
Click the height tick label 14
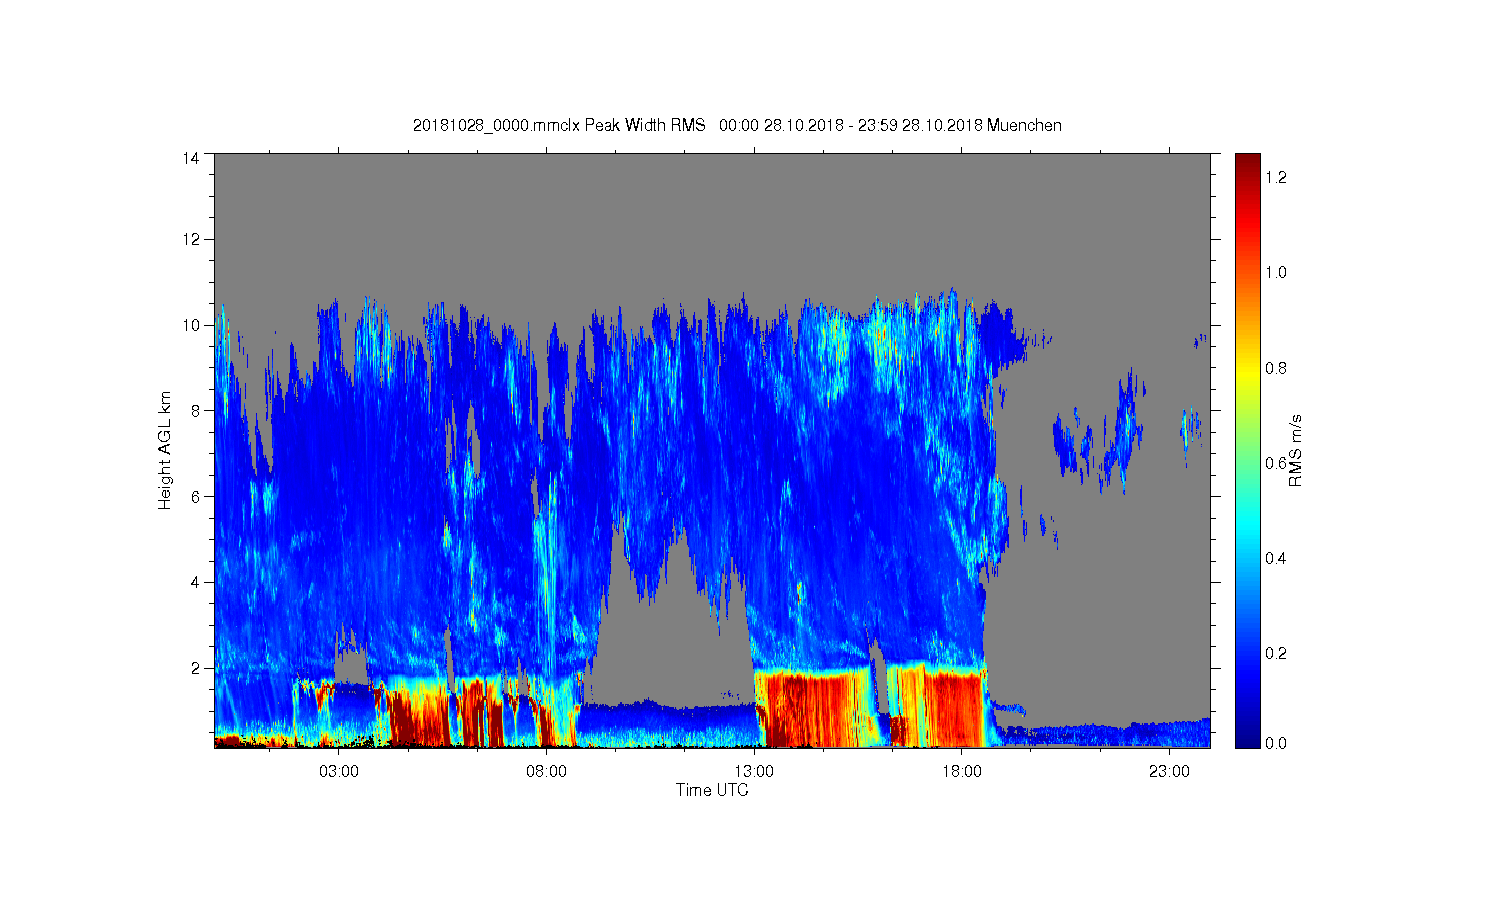[x=192, y=157]
